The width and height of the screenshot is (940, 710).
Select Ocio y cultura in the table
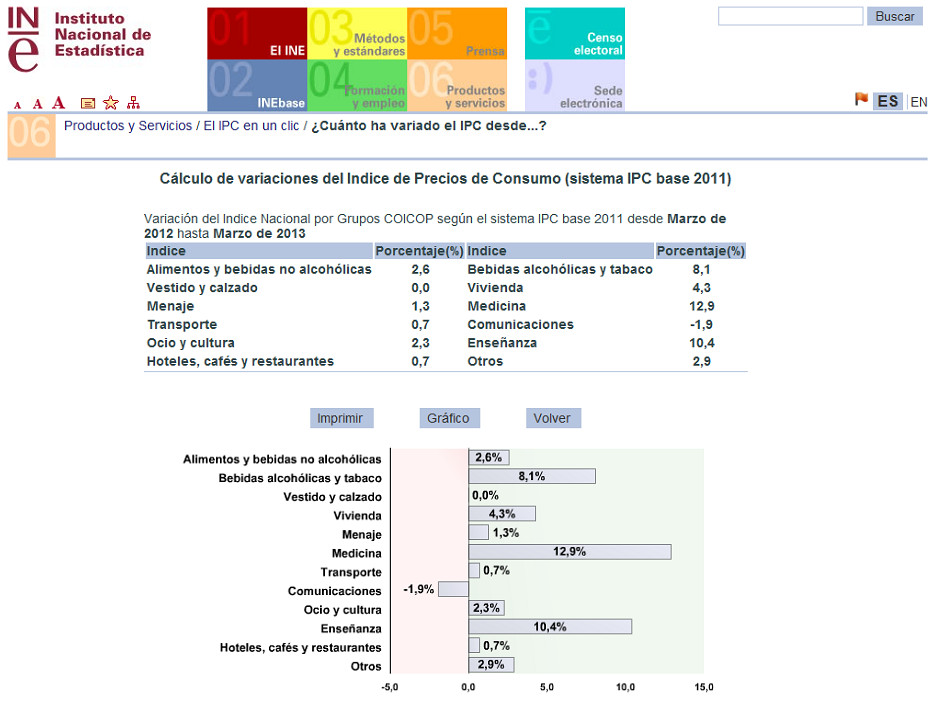(191, 343)
